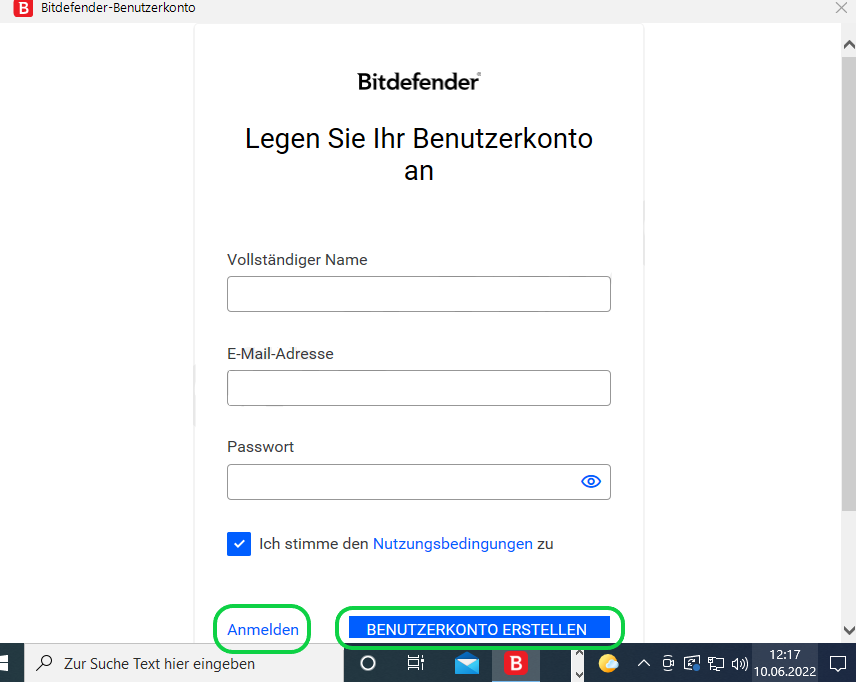
Task: Click Benutzerkonto erstellen button
Action: [x=479, y=628]
